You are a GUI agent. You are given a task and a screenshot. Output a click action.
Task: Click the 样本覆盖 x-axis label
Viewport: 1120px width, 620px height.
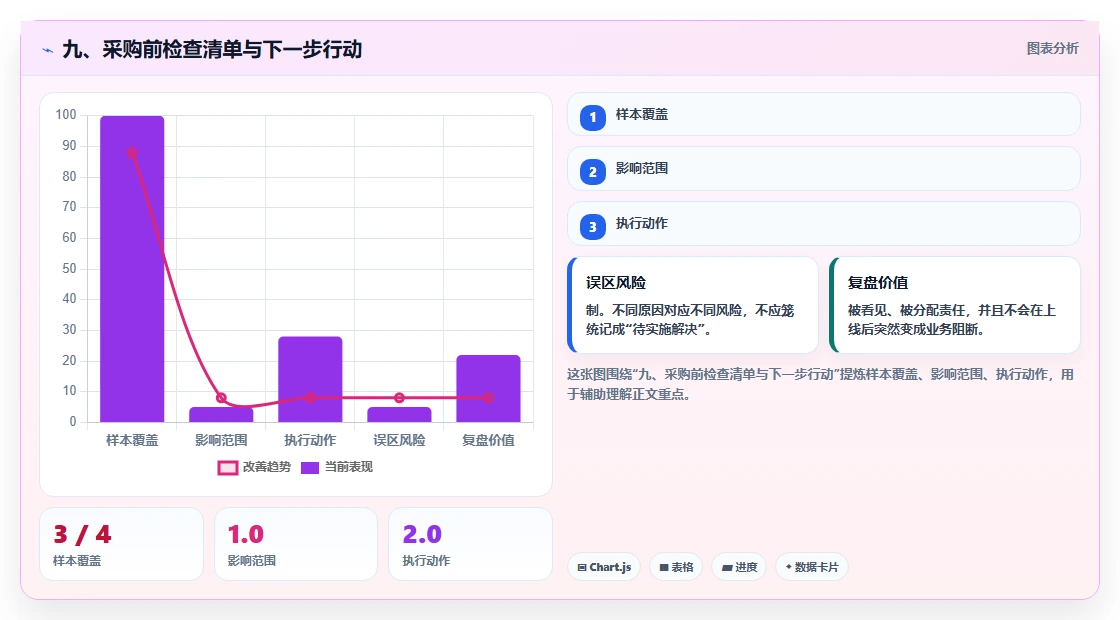coord(132,441)
